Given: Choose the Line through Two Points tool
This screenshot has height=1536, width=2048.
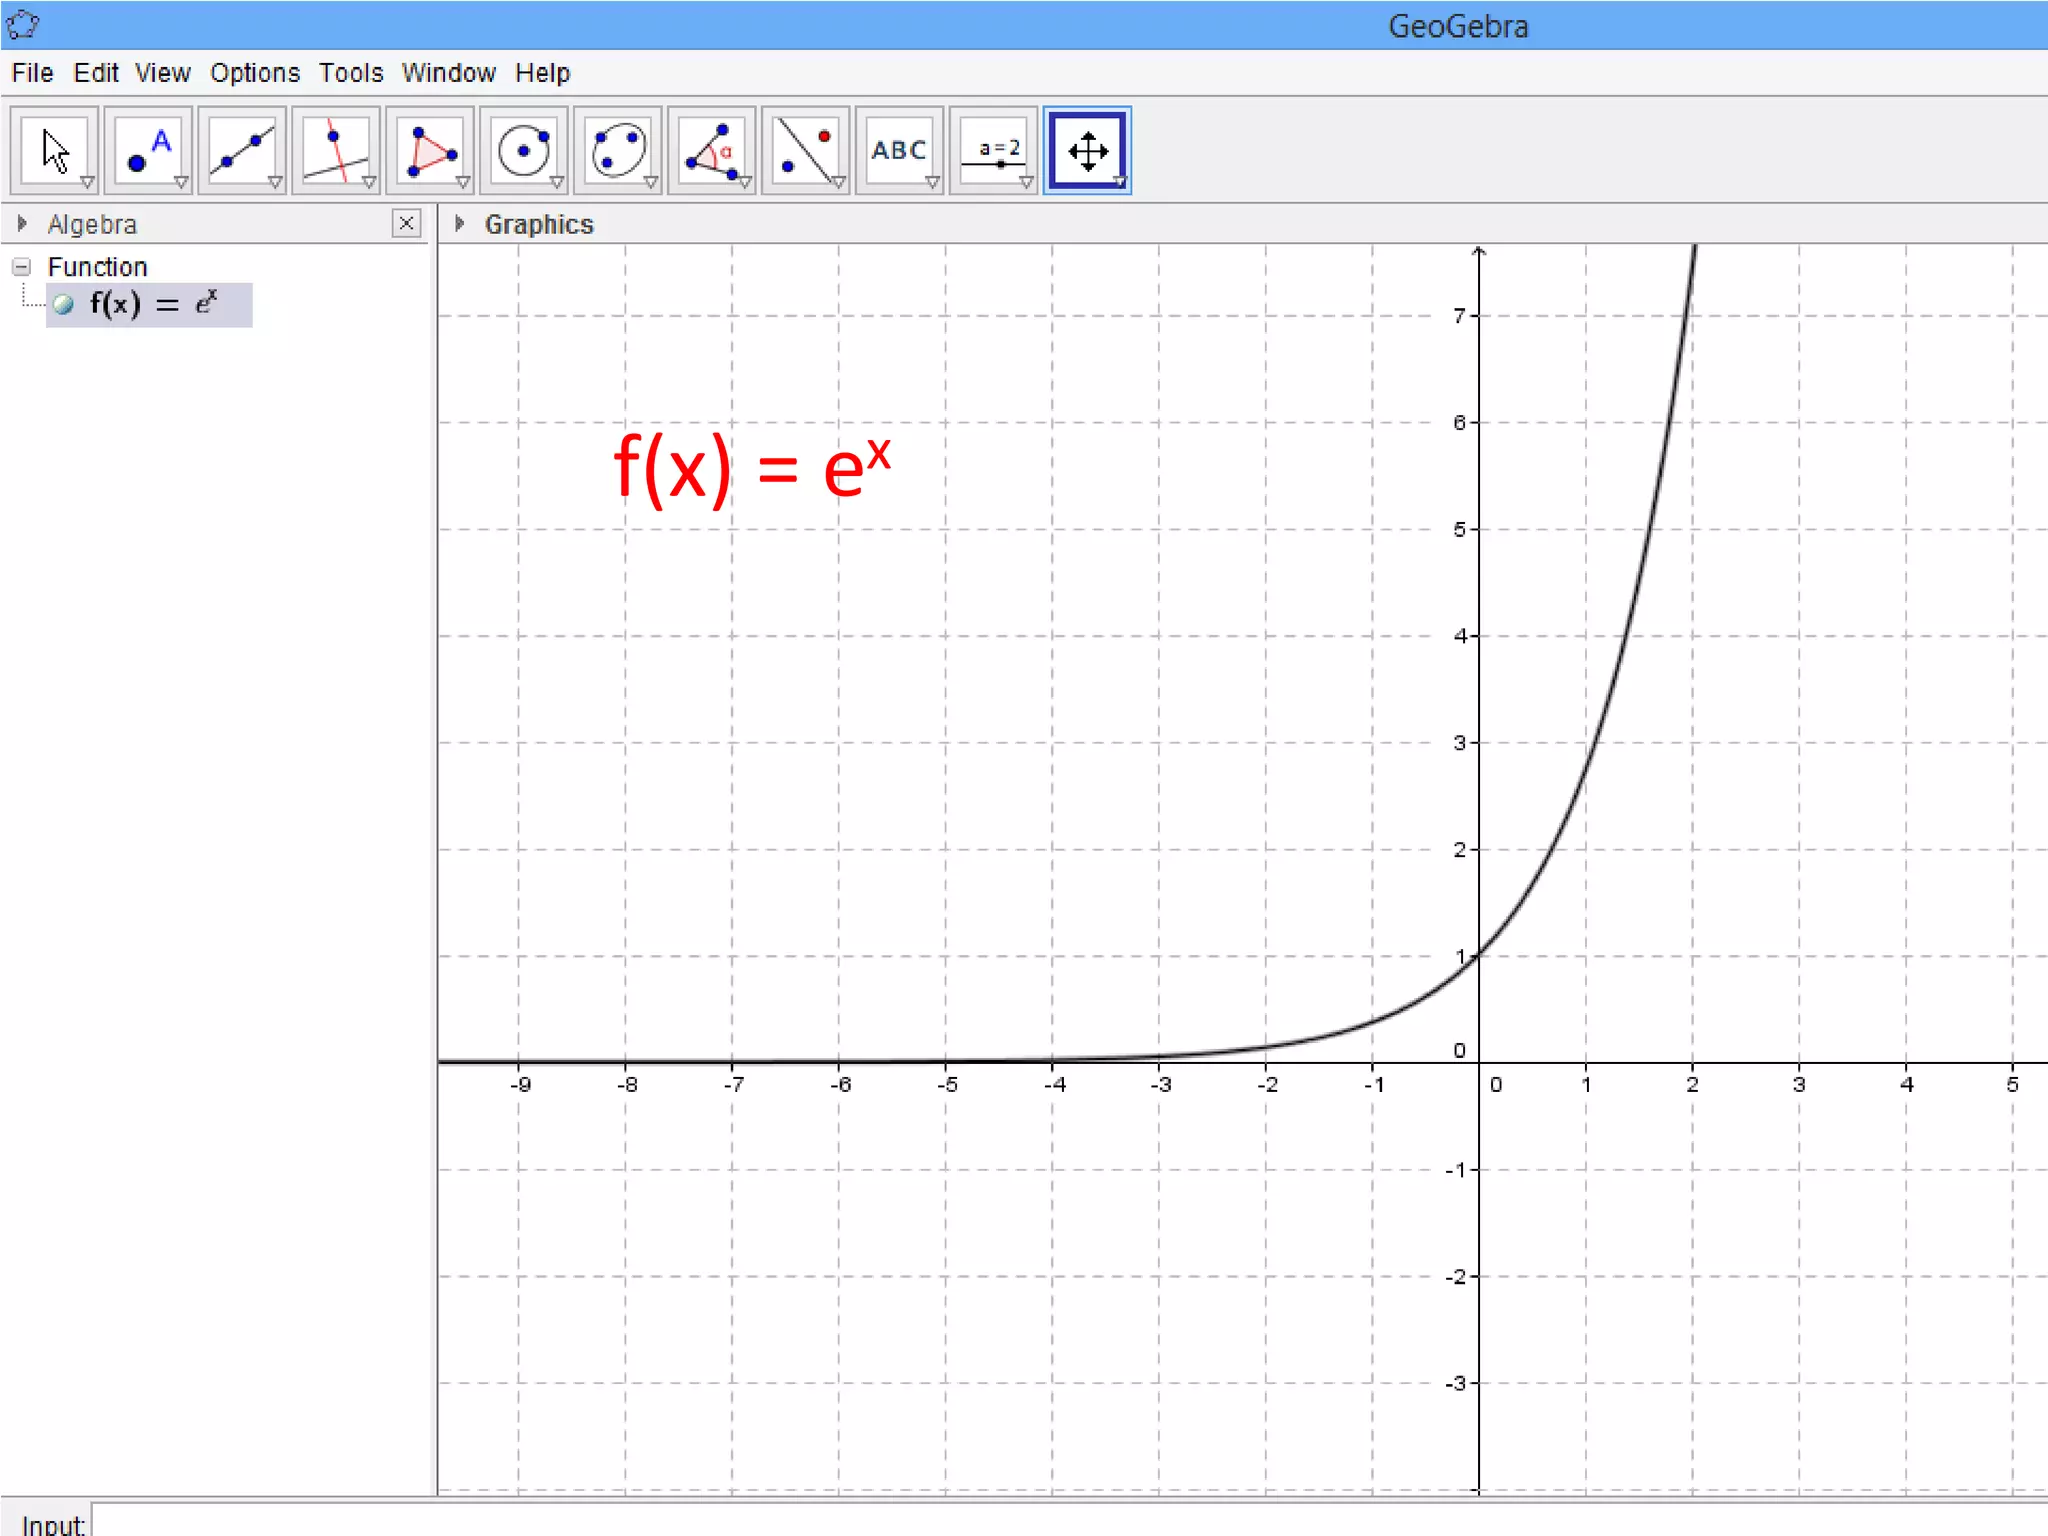Looking at the screenshot, I should (x=242, y=150).
